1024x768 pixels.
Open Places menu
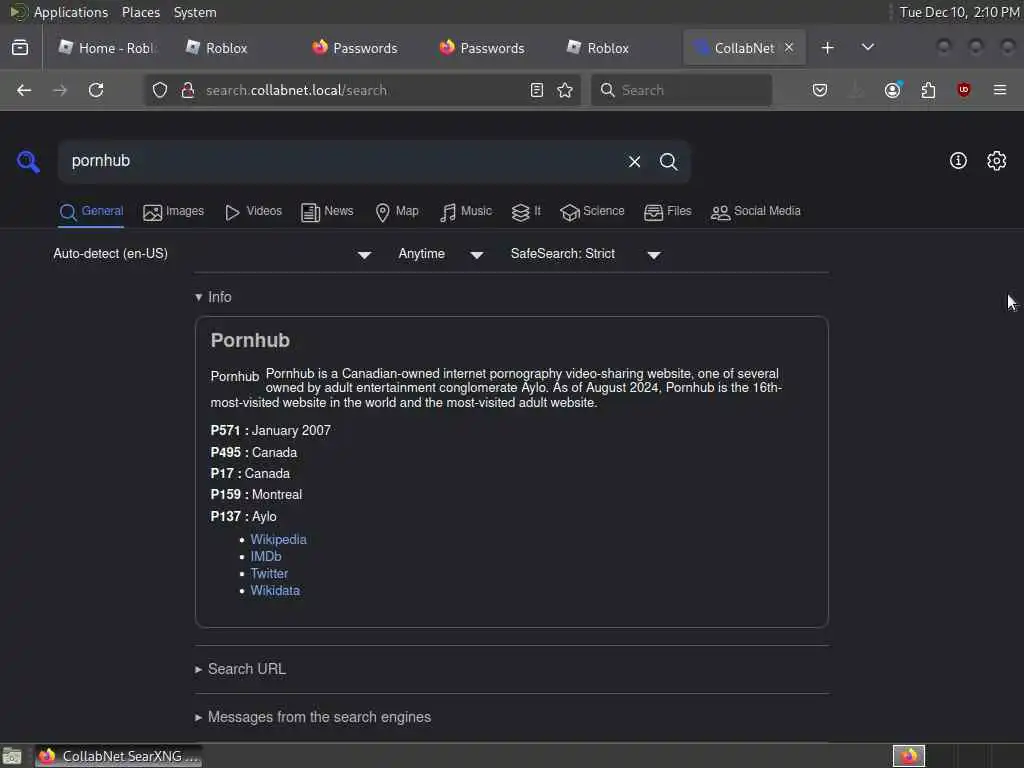140,12
